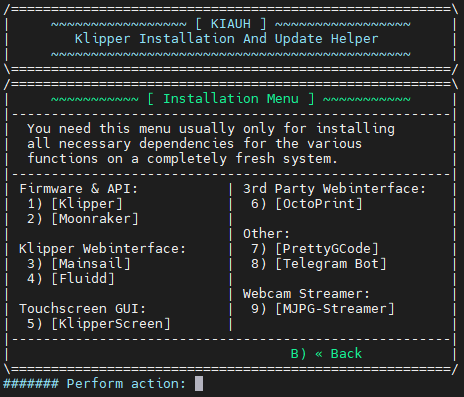Screen dimensions: 464x397
Task: Click the 'all necessary dependencies' description line
Action: 195,144
